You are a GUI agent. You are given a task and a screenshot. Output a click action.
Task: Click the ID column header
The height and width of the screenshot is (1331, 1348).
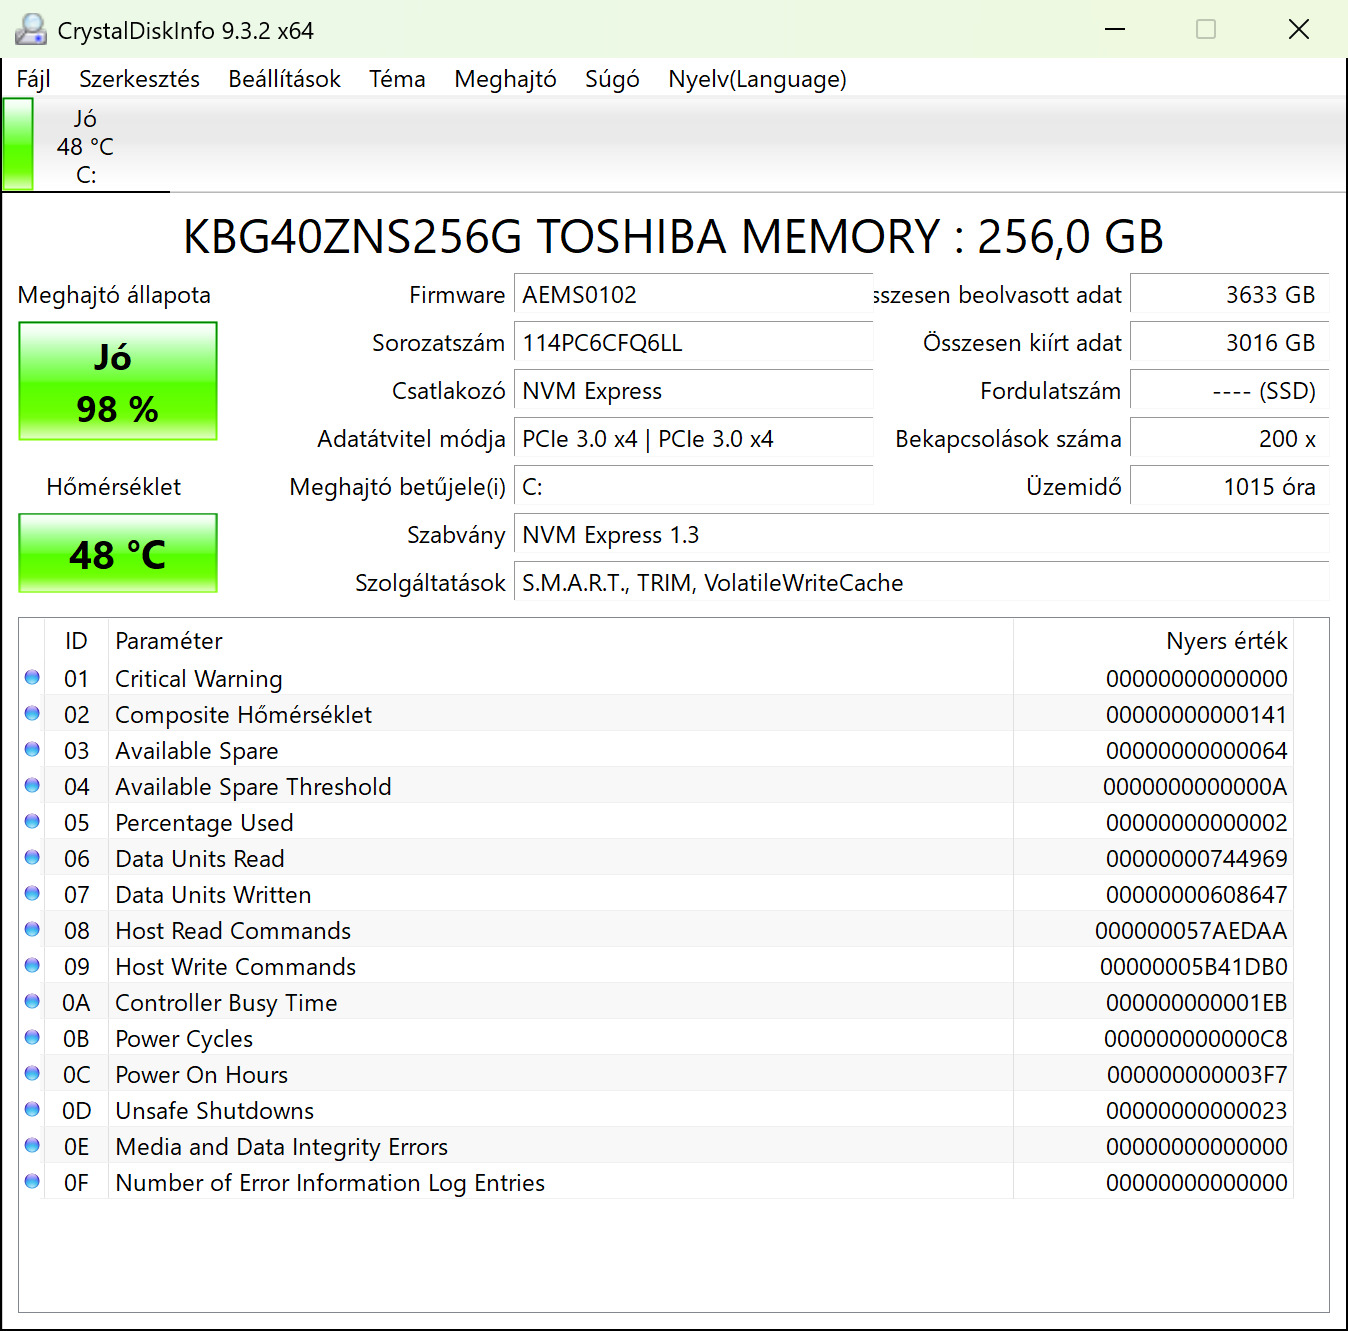pyautogui.click(x=76, y=641)
